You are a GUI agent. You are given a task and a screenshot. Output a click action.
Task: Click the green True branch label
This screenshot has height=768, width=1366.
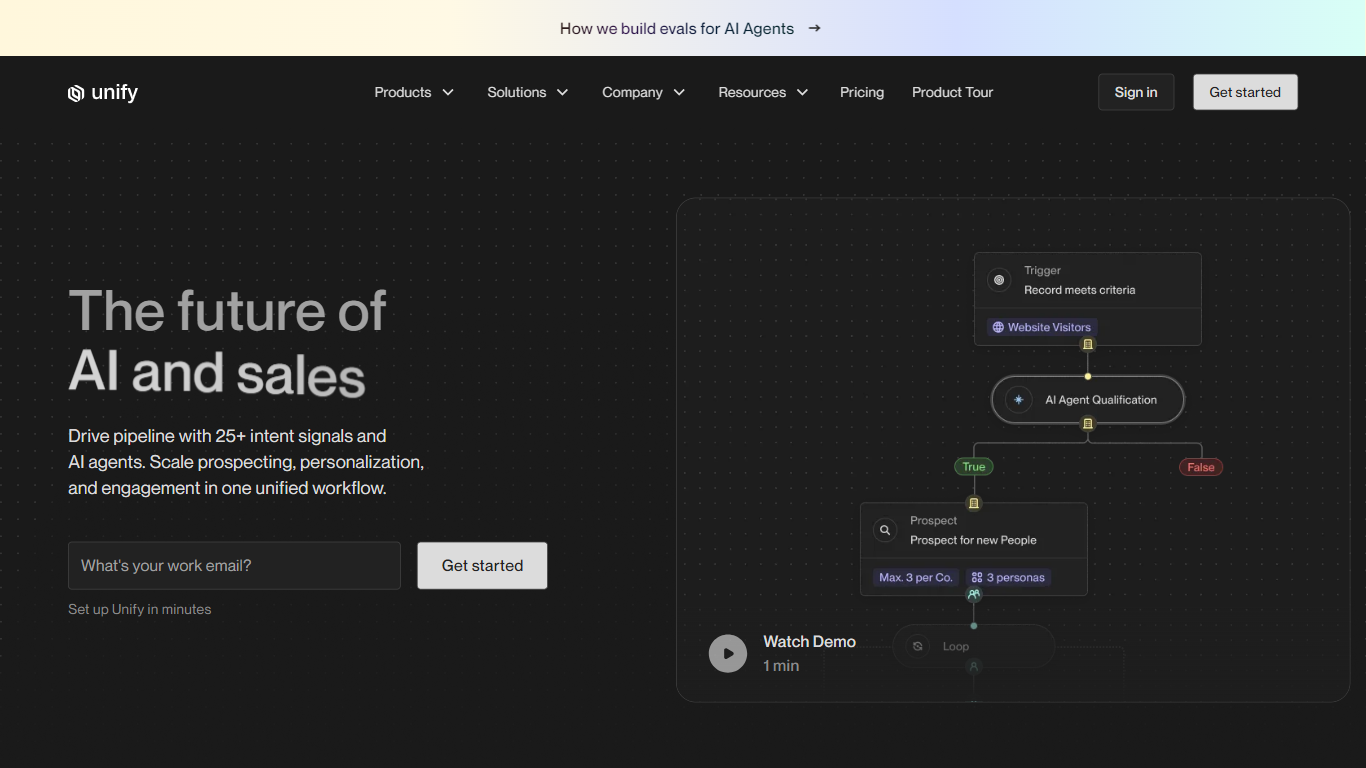pos(974,467)
